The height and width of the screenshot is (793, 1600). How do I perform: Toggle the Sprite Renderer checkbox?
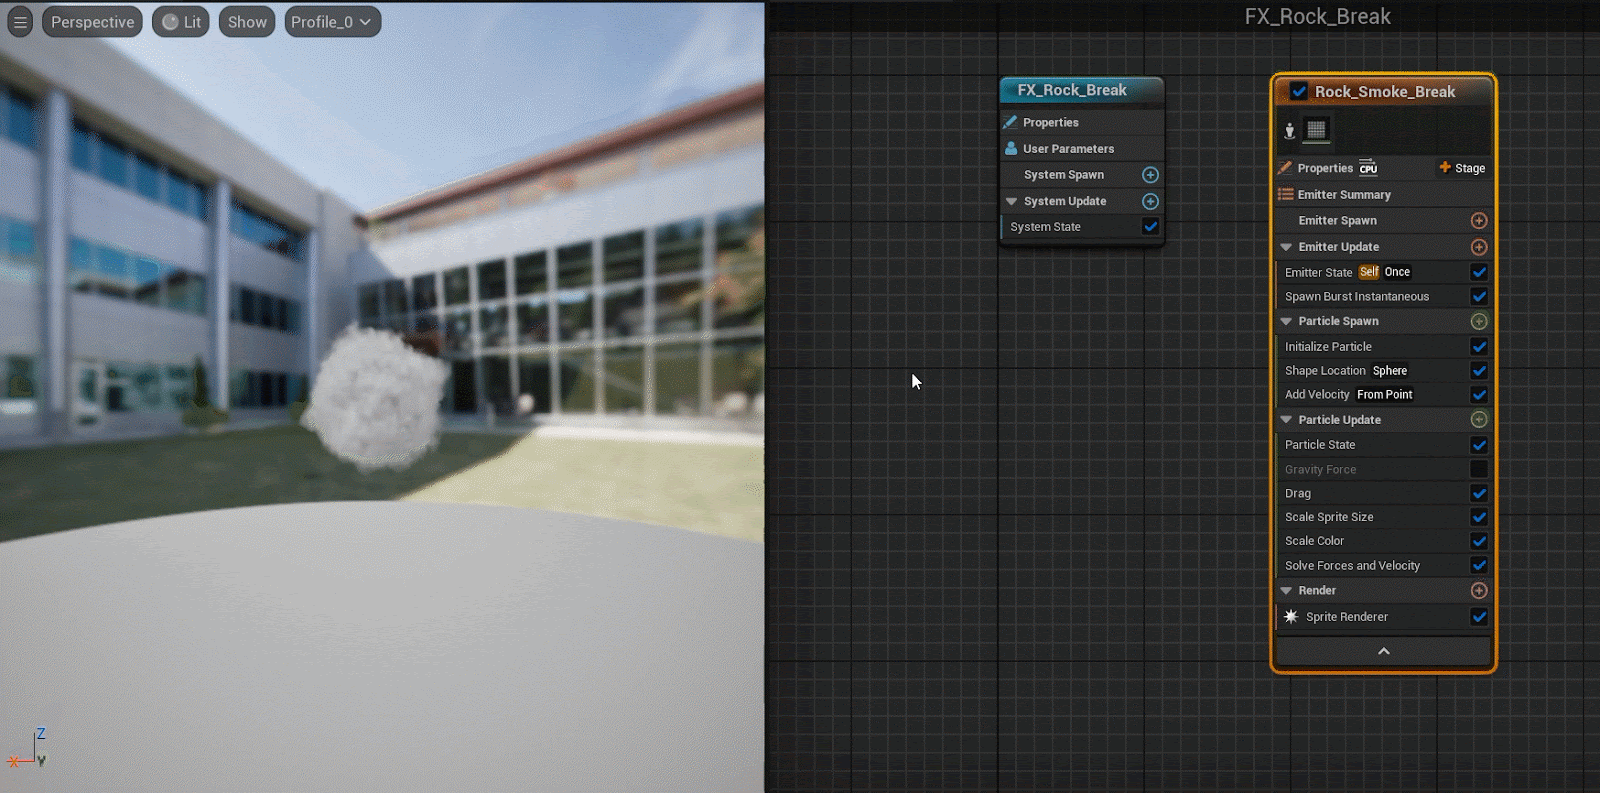[1479, 617]
